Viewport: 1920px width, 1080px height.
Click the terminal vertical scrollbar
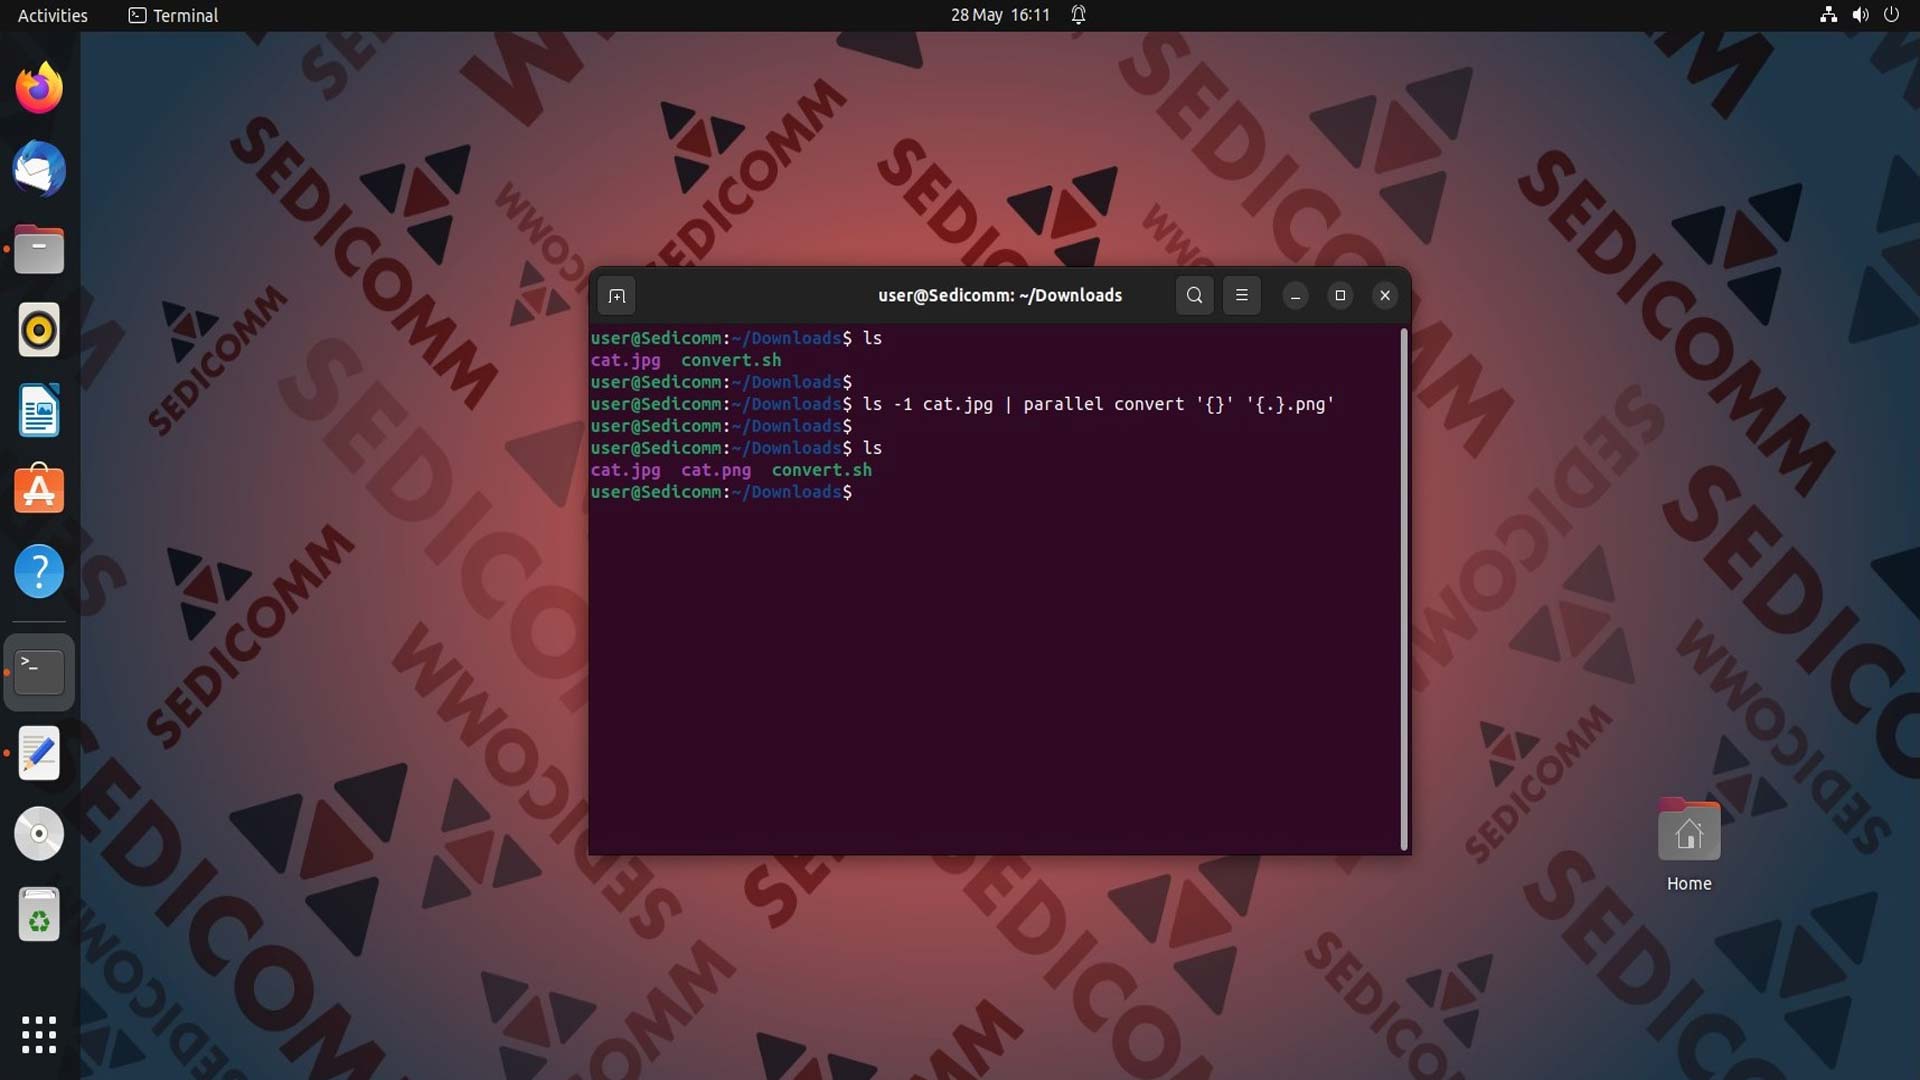pos(1404,590)
